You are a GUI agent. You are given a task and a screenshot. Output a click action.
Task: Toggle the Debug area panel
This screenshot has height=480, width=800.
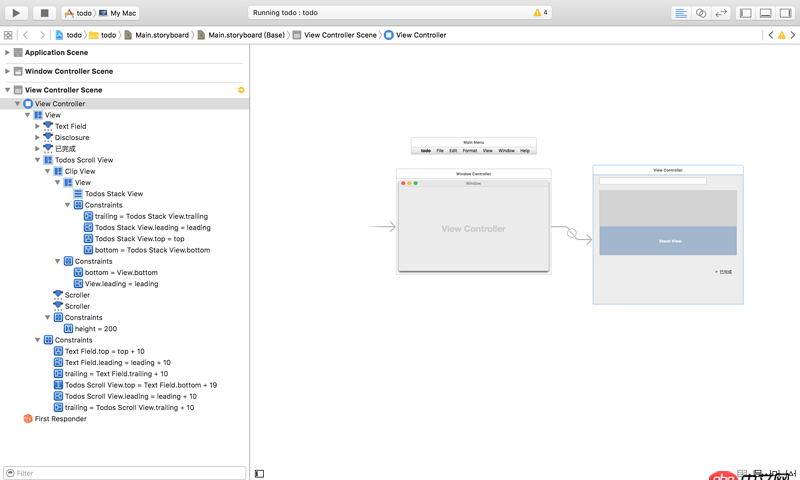pos(765,13)
